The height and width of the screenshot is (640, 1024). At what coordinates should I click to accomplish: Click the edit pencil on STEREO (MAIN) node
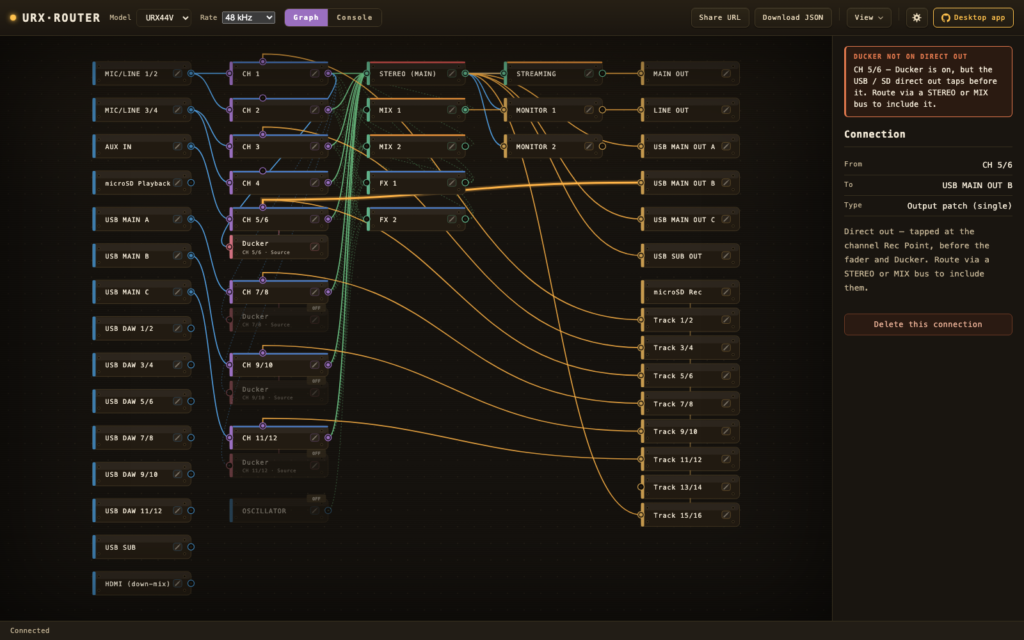point(451,74)
